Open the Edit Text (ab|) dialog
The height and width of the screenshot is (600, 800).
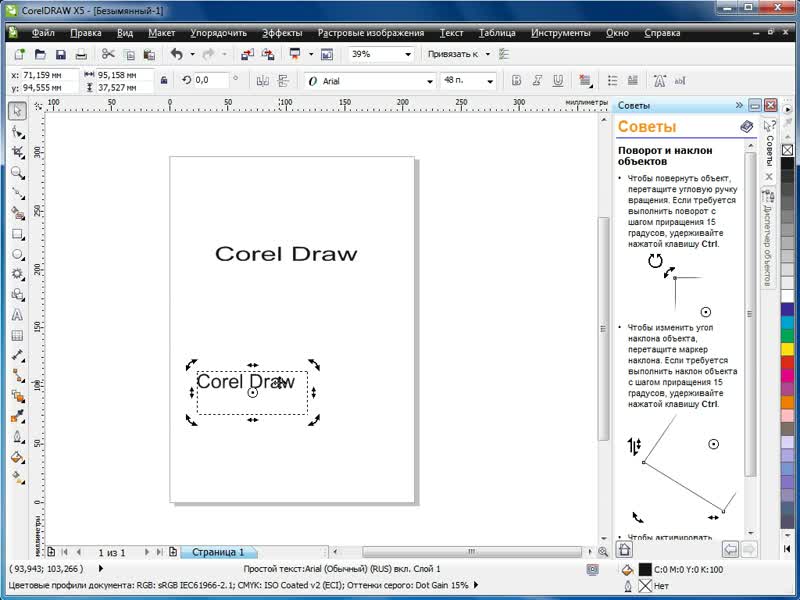click(680, 81)
